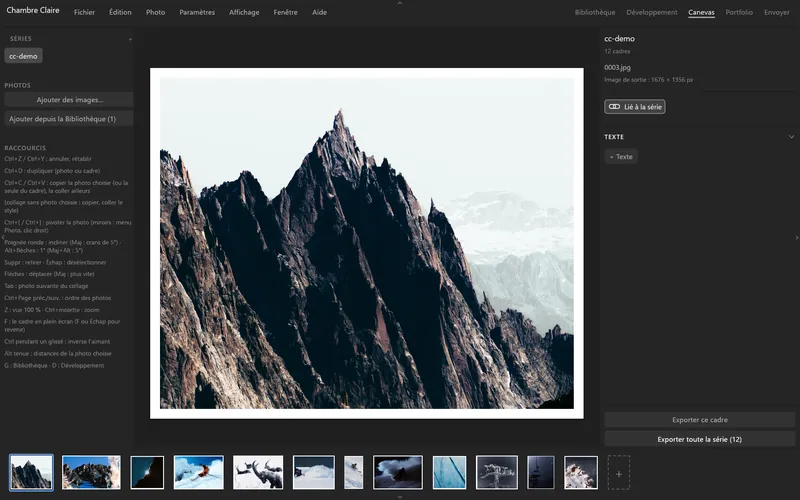Screen dimensions: 800x500
Task: Open the Fenêtre menu
Action: (285, 12)
